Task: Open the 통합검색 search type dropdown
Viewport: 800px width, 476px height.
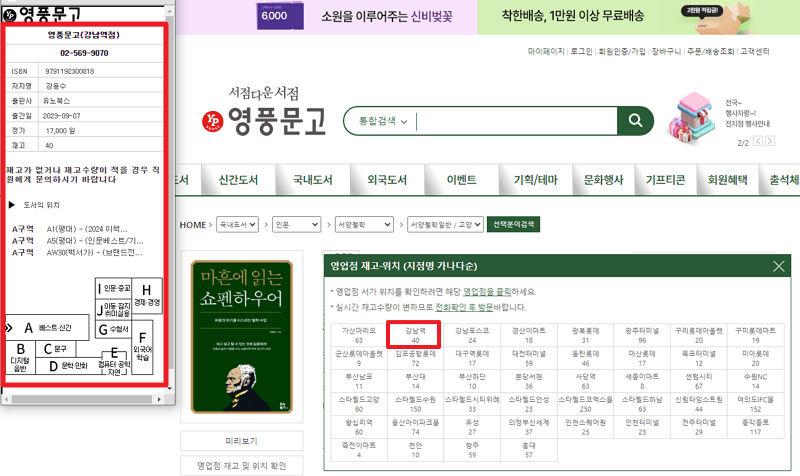Action: (382, 121)
